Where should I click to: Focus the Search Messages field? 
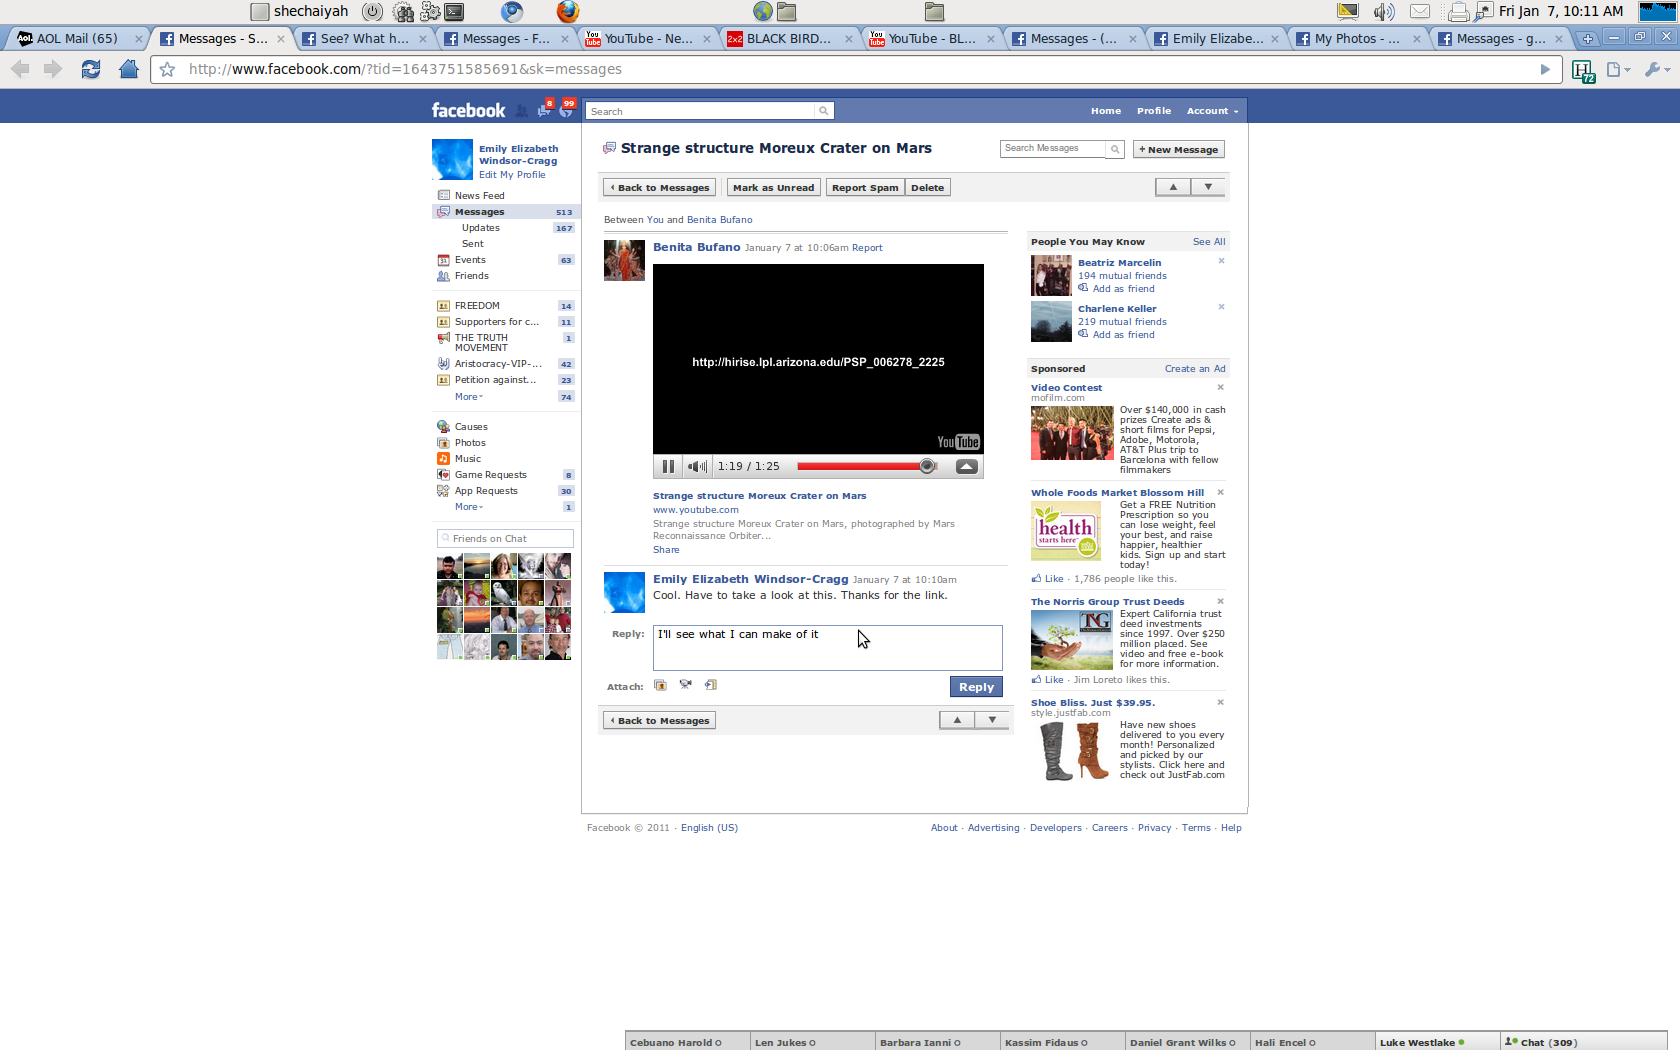point(1053,149)
